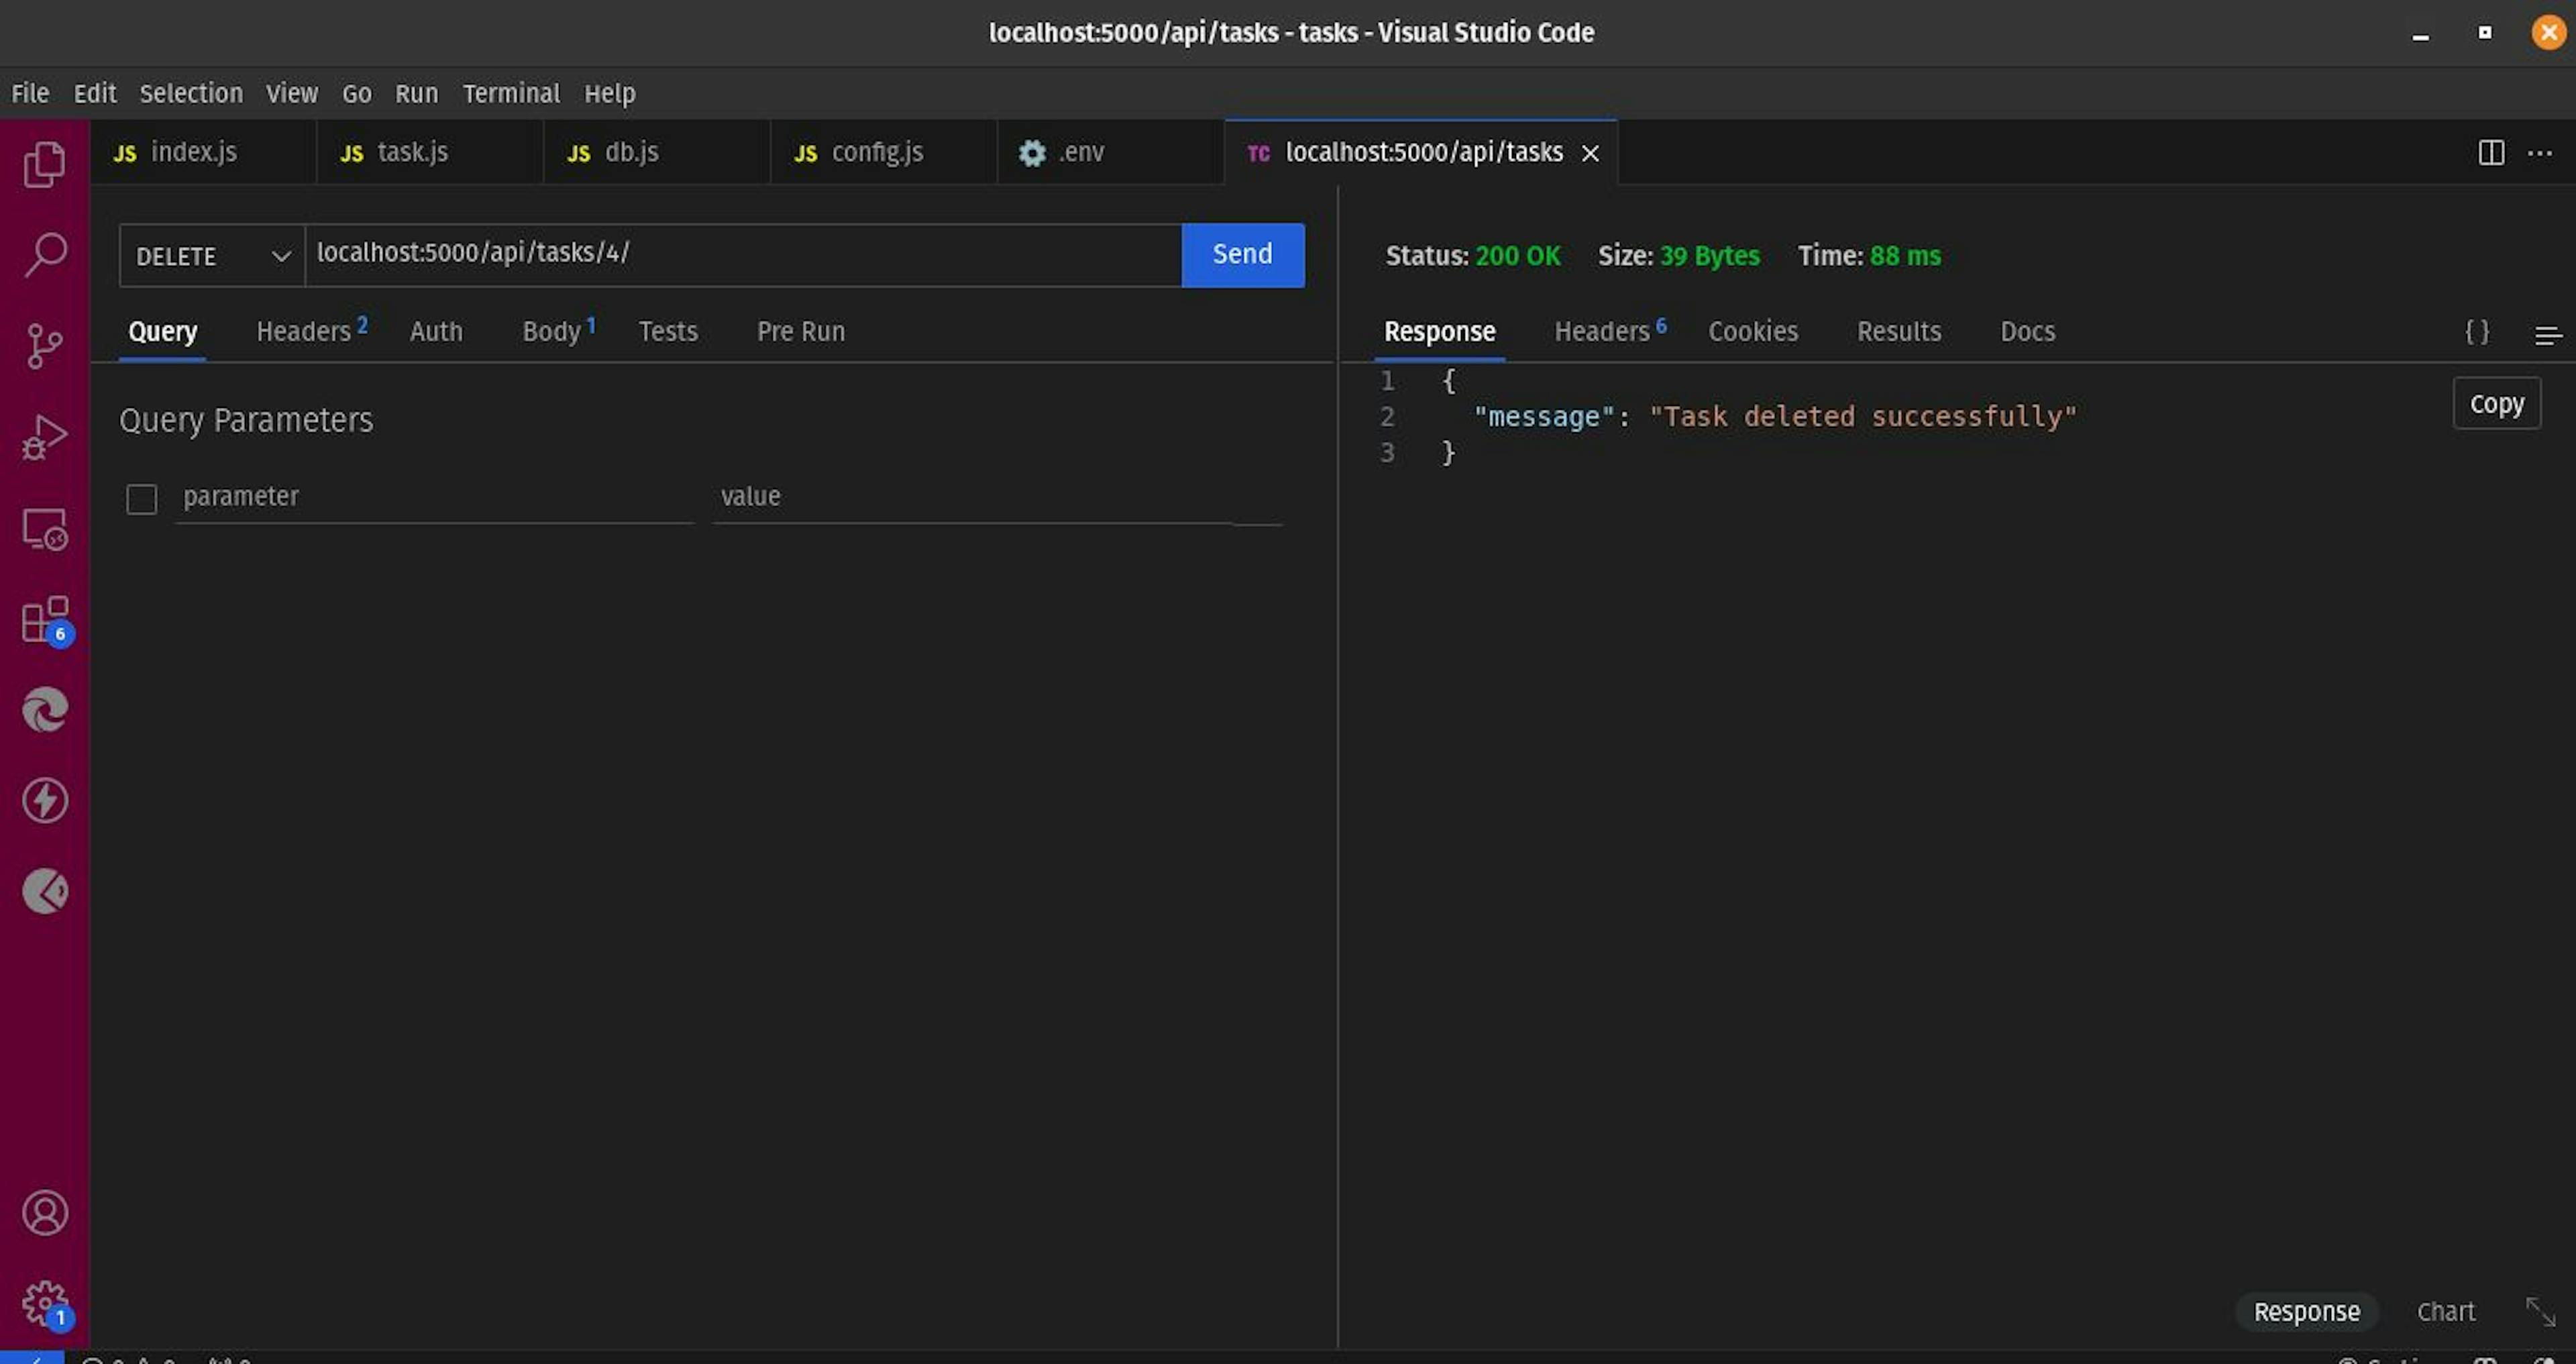Open editor more actions ellipsis menu
Viewport: 2576px width, 1364px height.
(2540, 153)
